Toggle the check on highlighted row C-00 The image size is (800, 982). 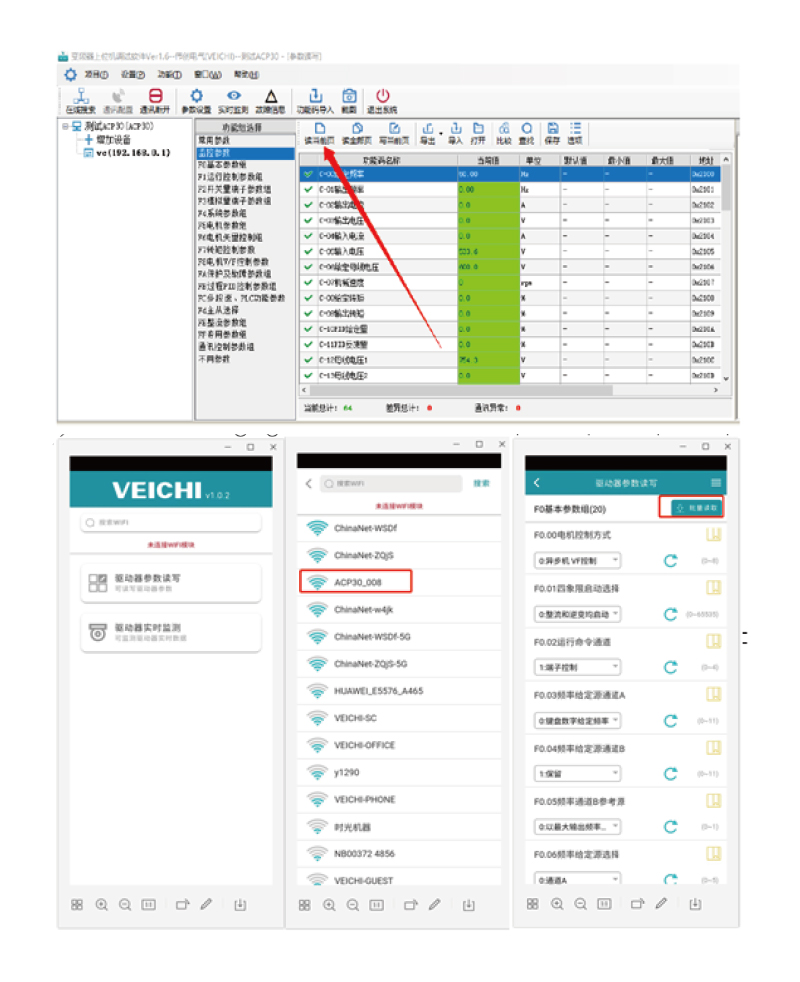tap(308, 174)
